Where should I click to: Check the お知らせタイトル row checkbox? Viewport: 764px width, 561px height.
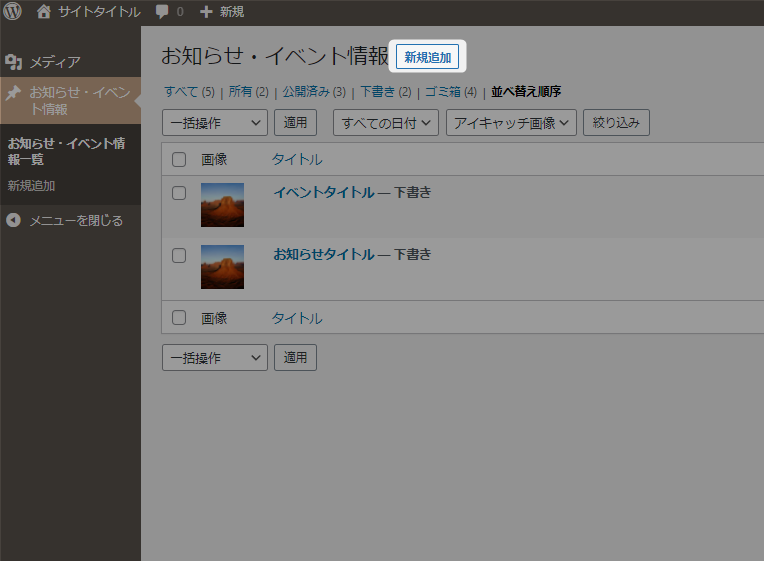coord(179,255)
